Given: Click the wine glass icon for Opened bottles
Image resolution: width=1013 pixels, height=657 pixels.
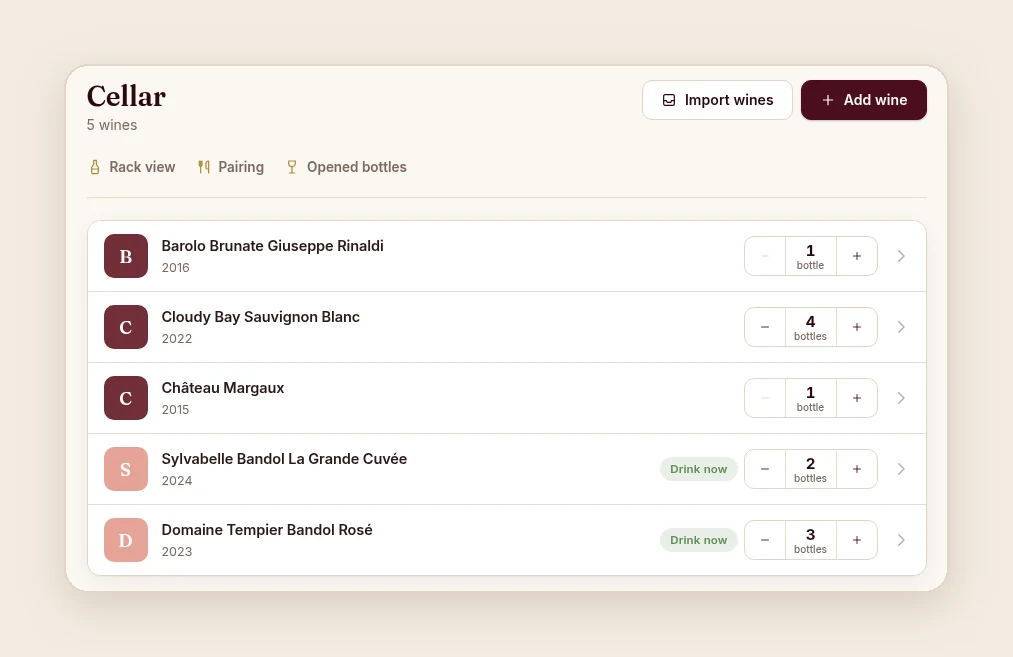Looking at the screenshot, I should pos(292,167).
